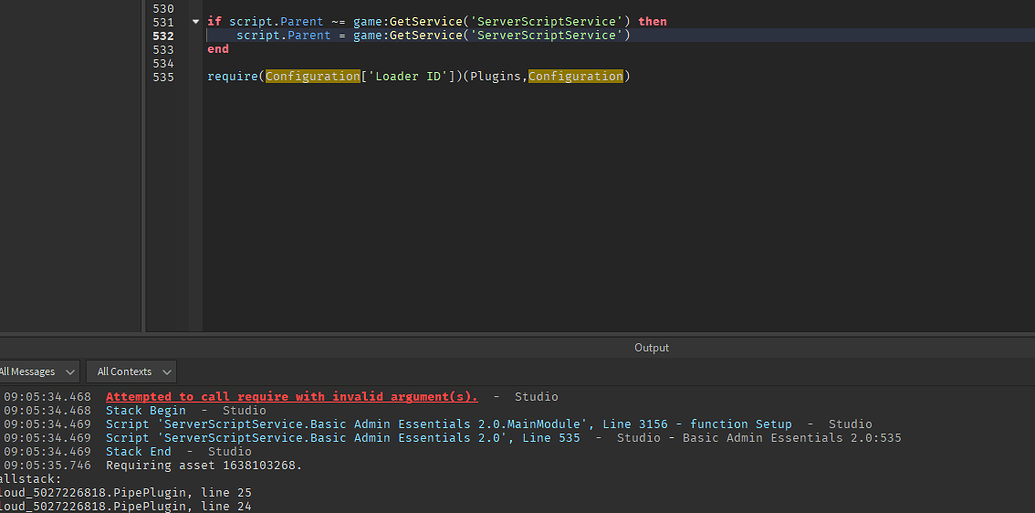Collapse the if-block fold arrow on line 531
This screenshot has width=1035, height=513.
[195, 22]
